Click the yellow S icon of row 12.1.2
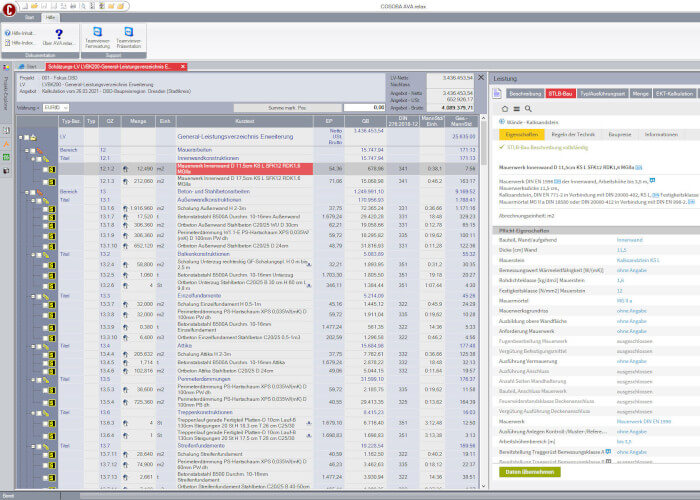This screenshot has width=700, height=500. (x=52, y=169)
